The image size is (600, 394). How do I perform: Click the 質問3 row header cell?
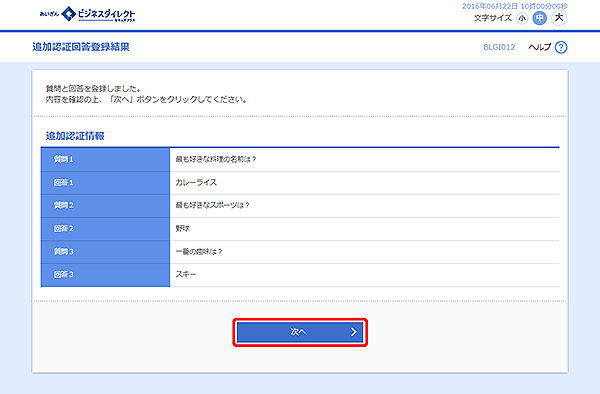click(105, 252)
